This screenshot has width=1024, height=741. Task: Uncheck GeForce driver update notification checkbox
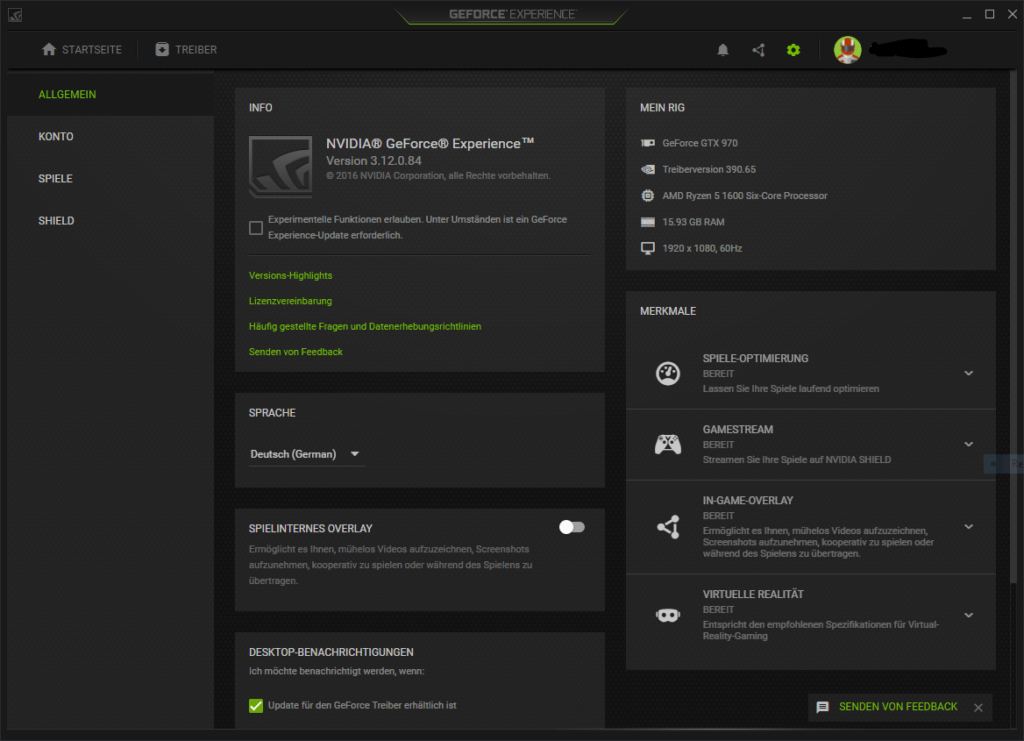pos(256,705)
